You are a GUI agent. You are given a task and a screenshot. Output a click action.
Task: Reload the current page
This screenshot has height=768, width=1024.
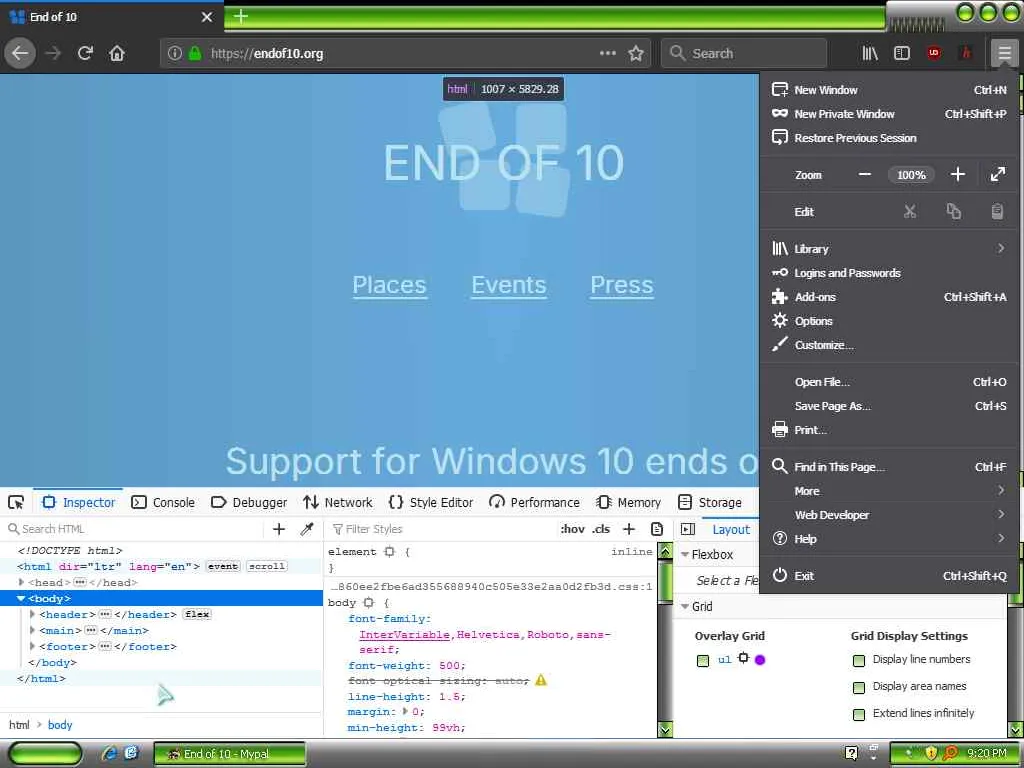point(85,53)
